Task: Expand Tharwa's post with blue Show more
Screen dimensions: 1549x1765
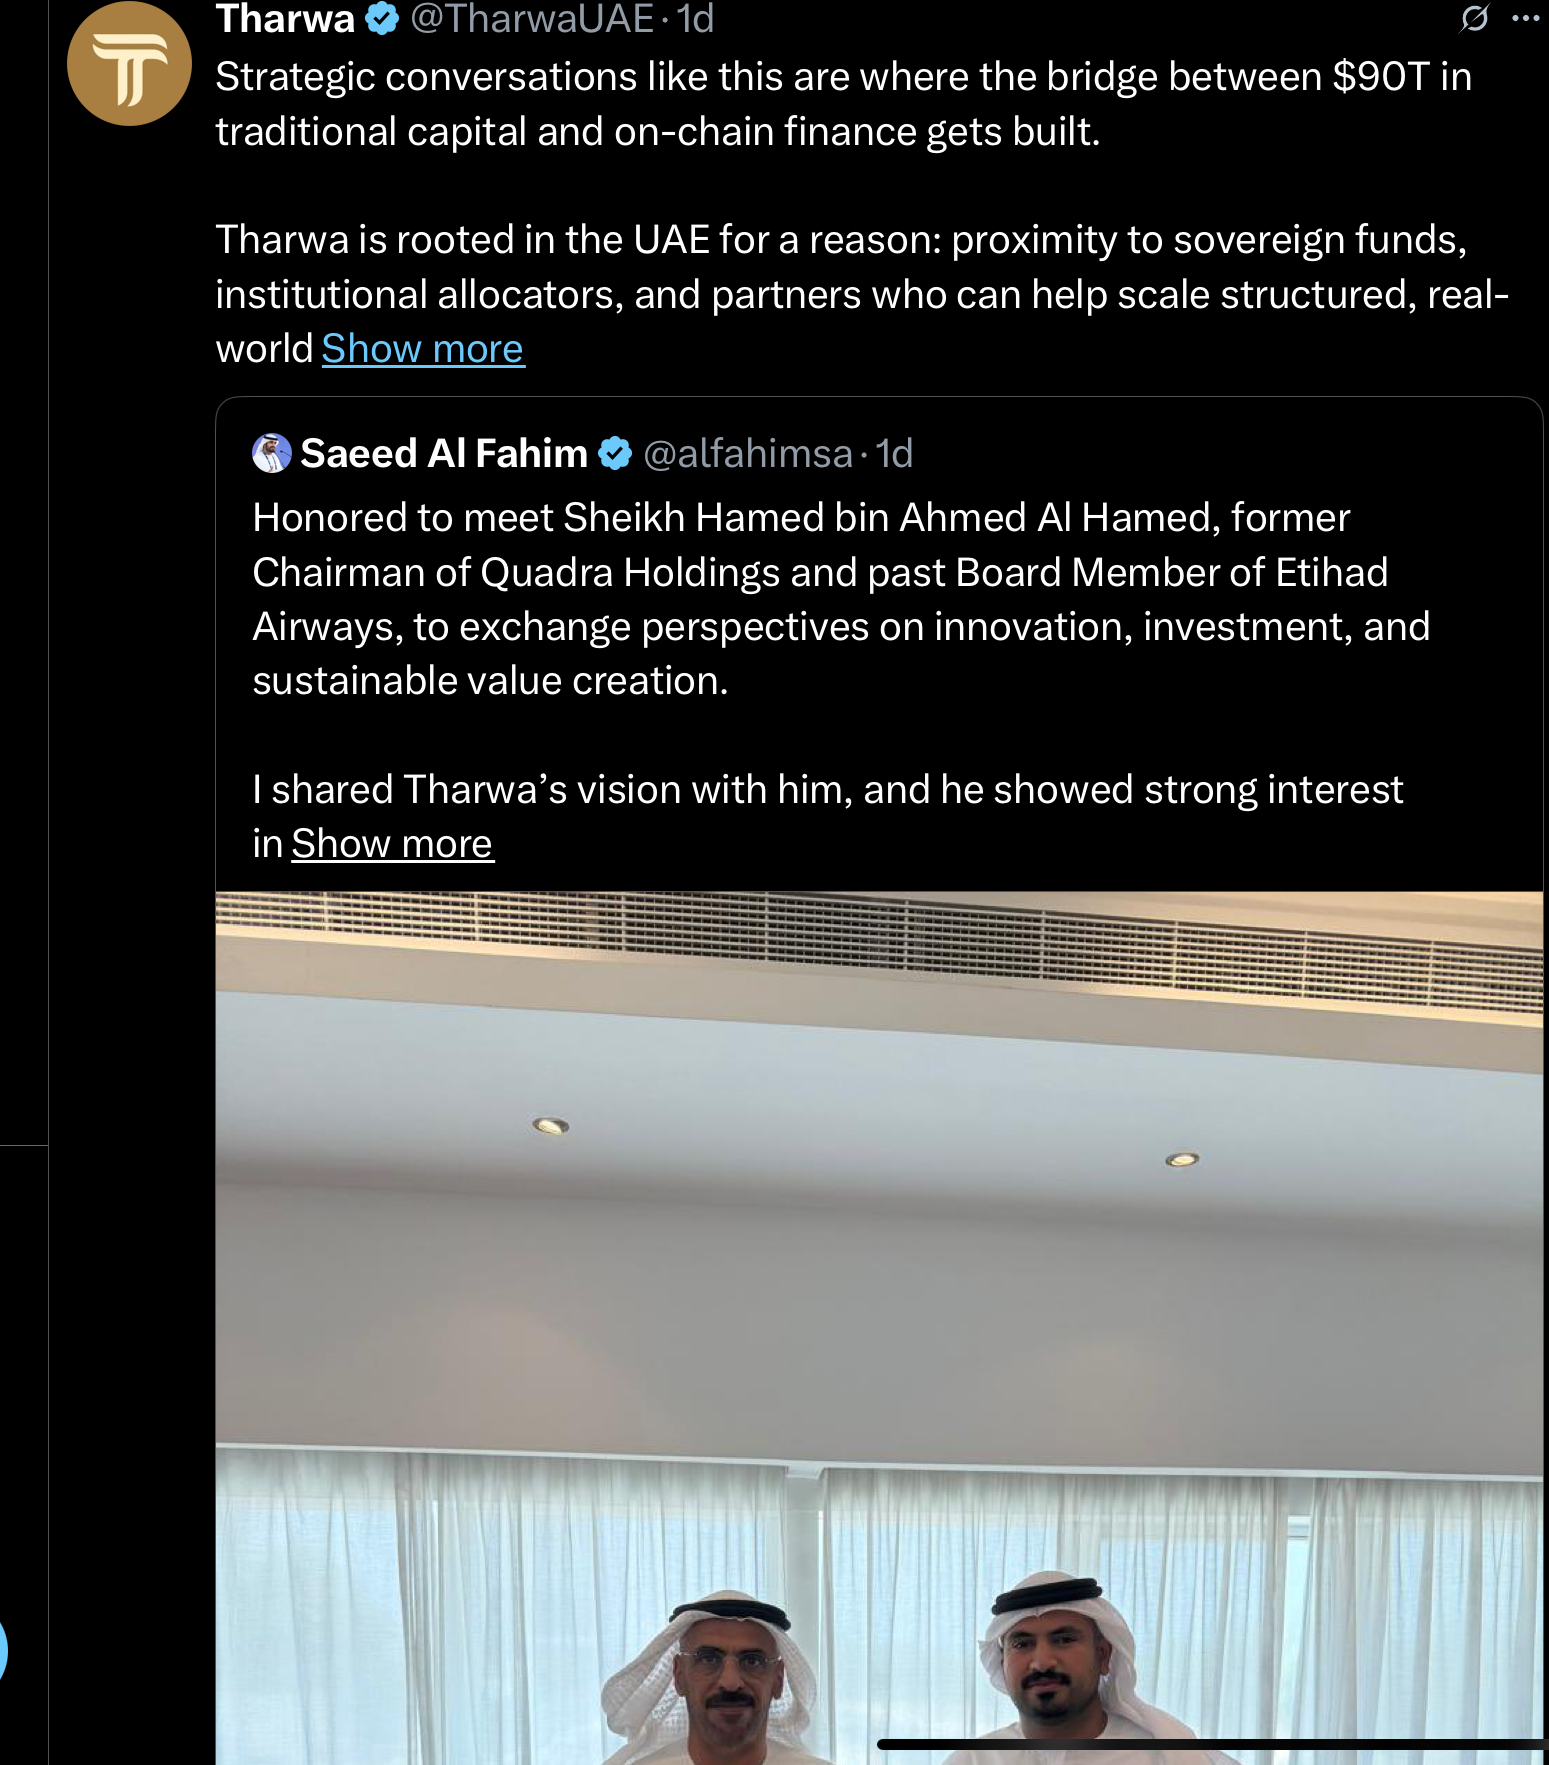Action: tap(422, 349)
